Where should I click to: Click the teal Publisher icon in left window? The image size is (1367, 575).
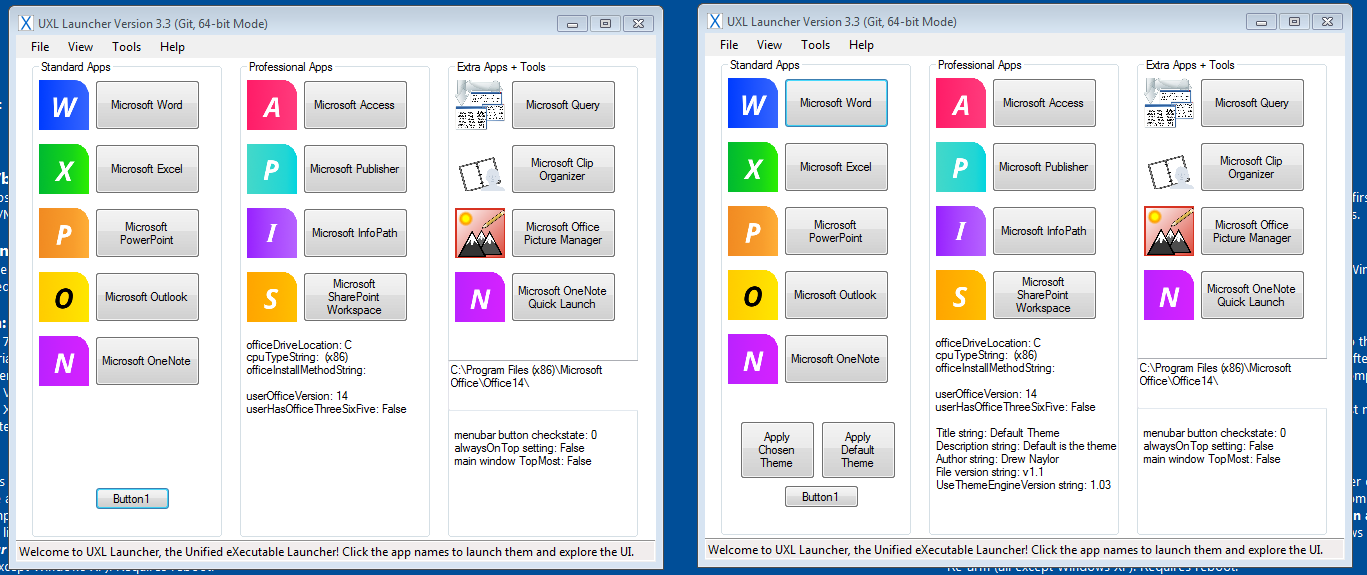click(x=272, y=169)
